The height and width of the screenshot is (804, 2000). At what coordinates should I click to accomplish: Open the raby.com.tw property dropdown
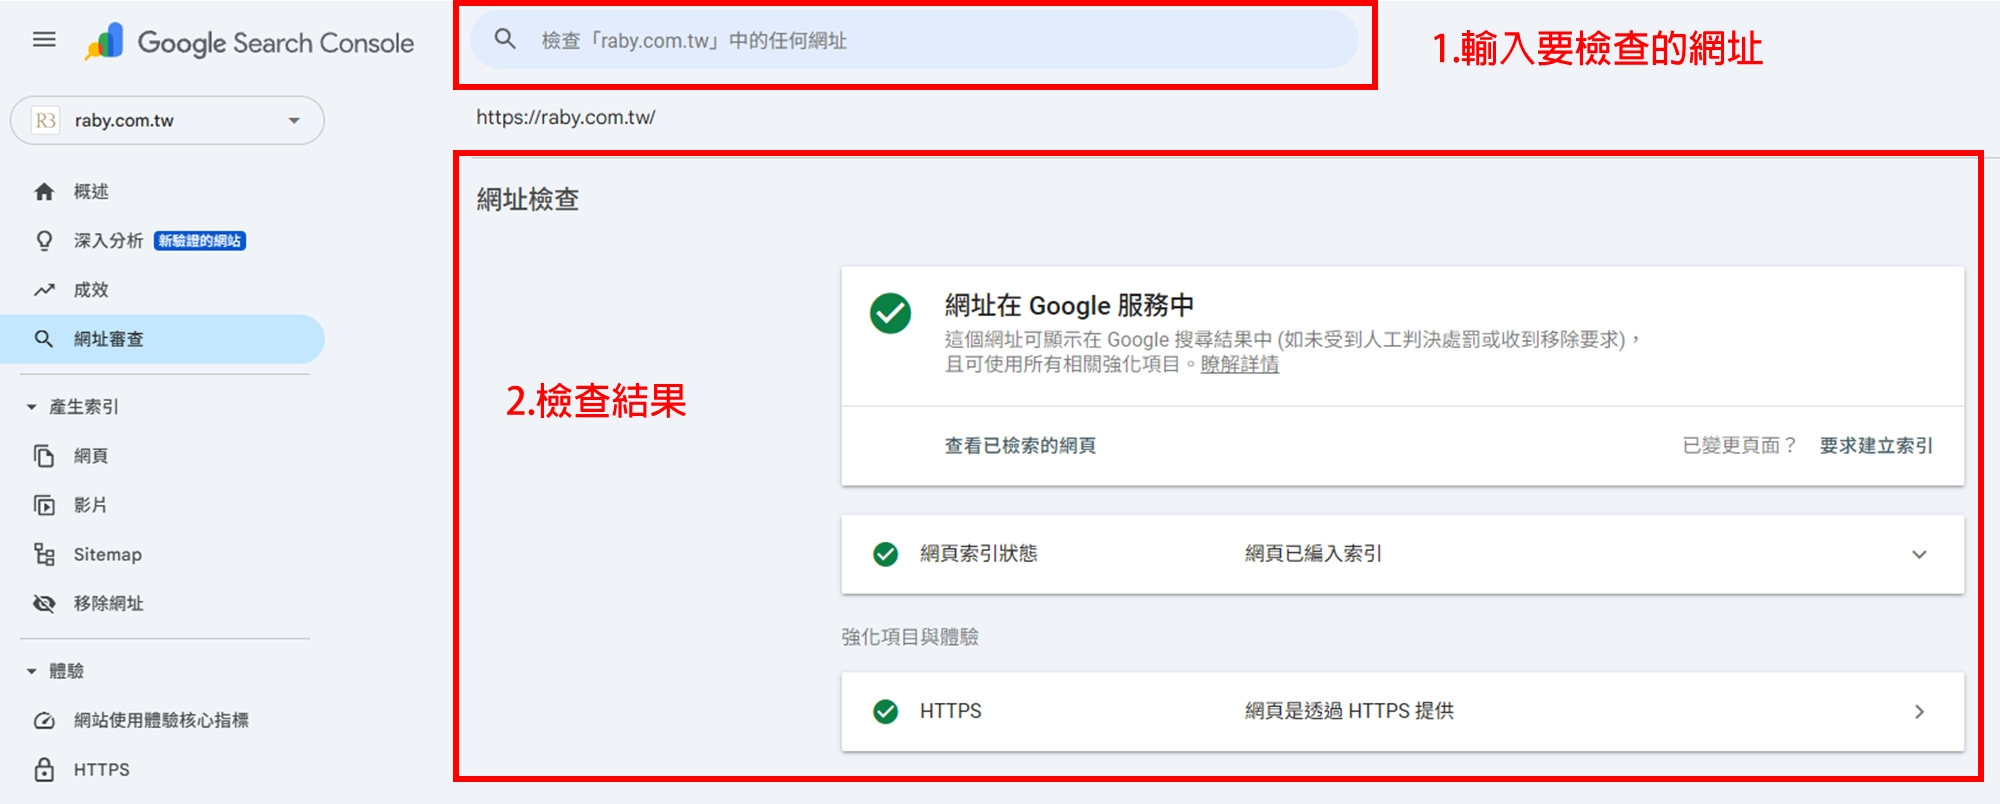(167, 120)
